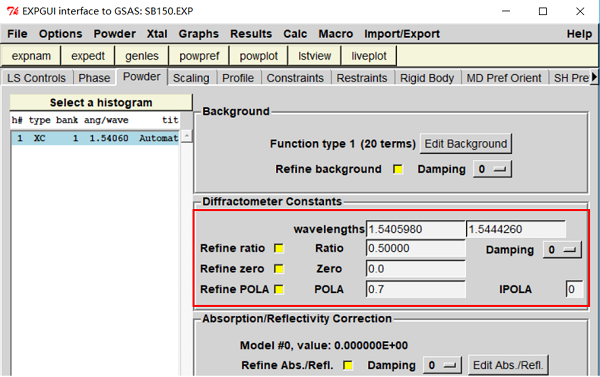Close the EXPGUI window

pyautogui.click(x=580, y=11)
